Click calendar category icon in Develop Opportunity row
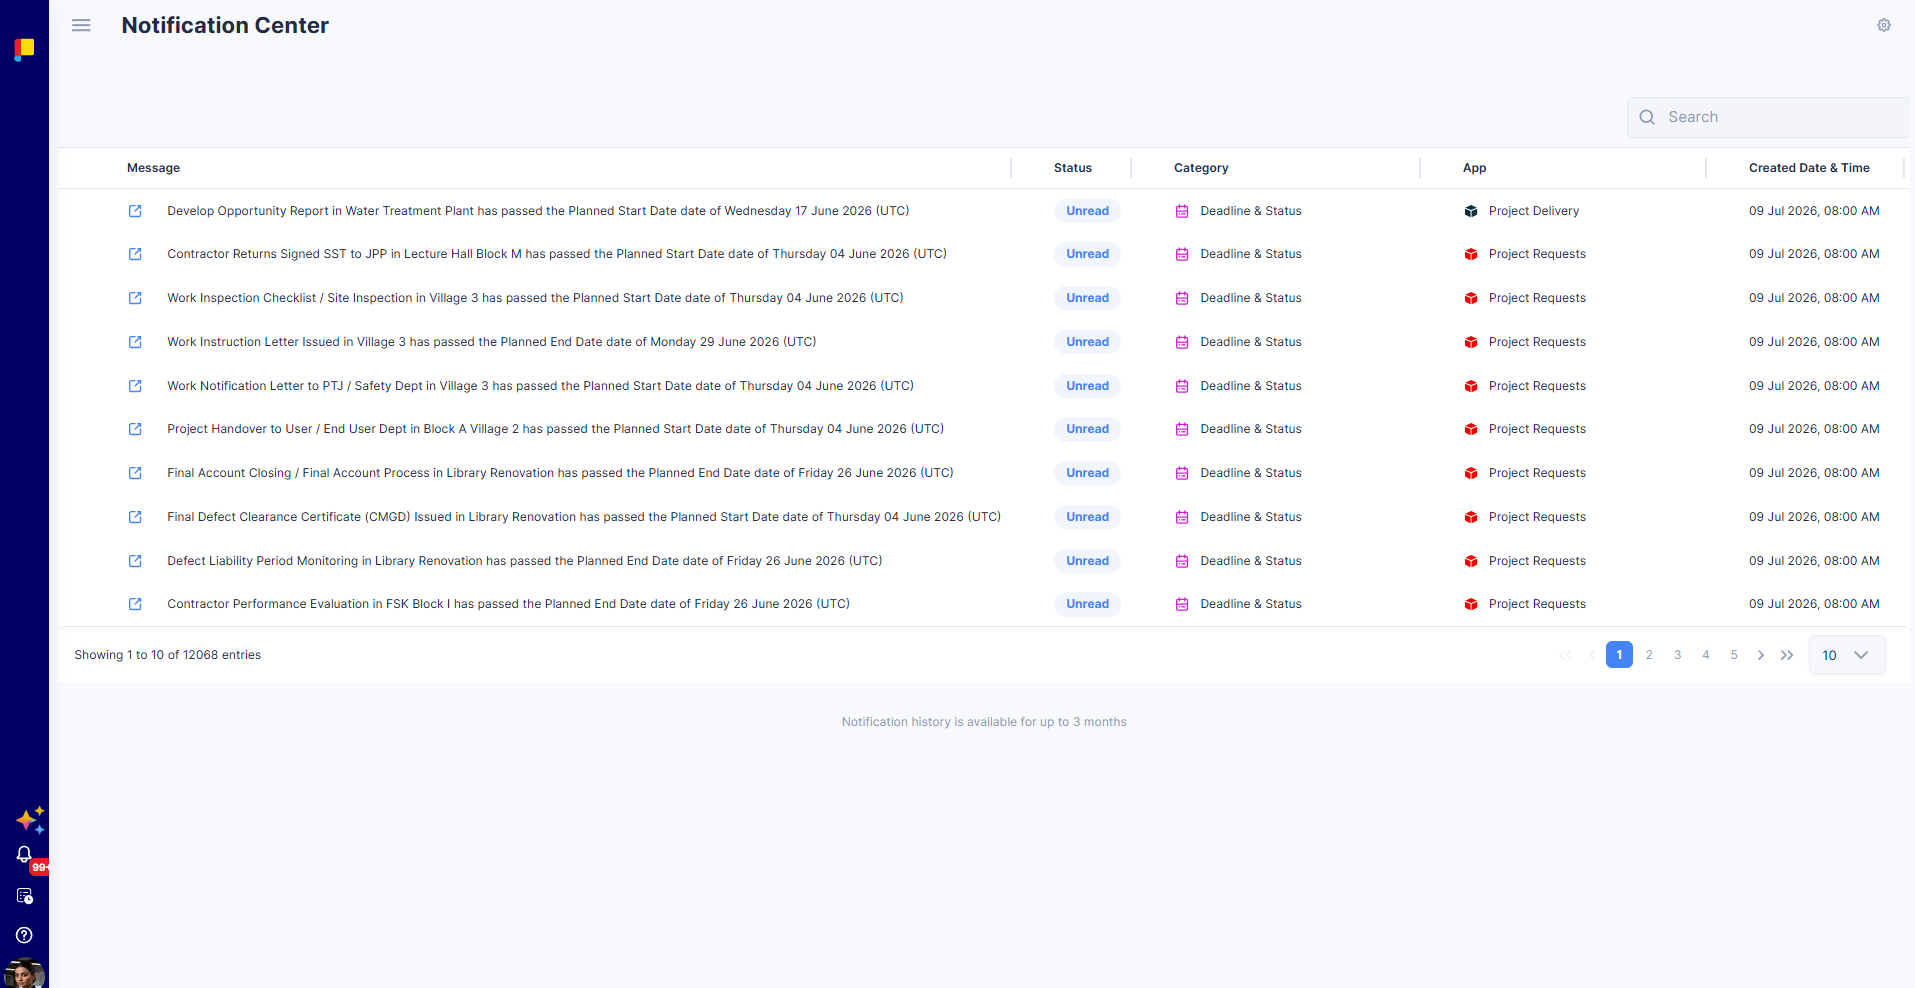Image resolution: width=1915 pixels, height=988 pixels. tap(1182, 211)
